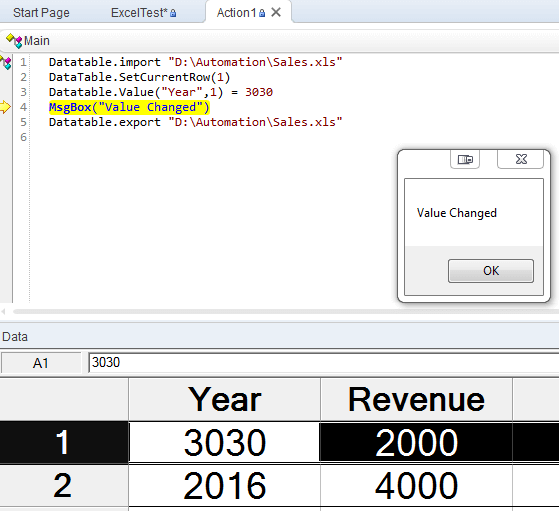Viewport: 559px width, 511px height.
Task: Select the Year column header
Action: click(x=225, y=400)
